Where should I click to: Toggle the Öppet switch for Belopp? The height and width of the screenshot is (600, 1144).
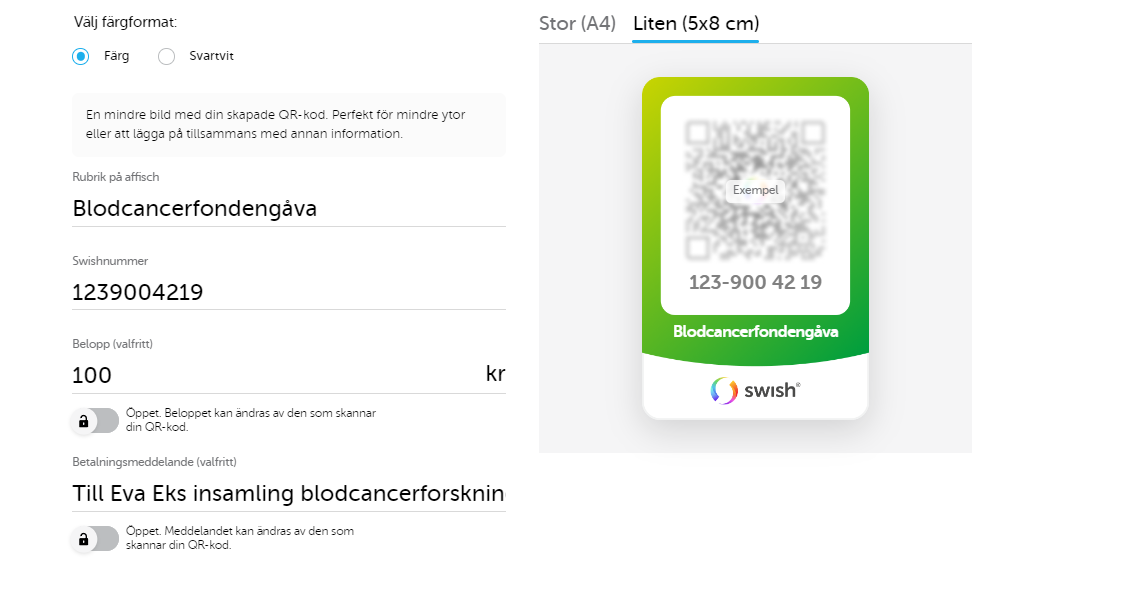pyautogui.click(x=97, y=421)
